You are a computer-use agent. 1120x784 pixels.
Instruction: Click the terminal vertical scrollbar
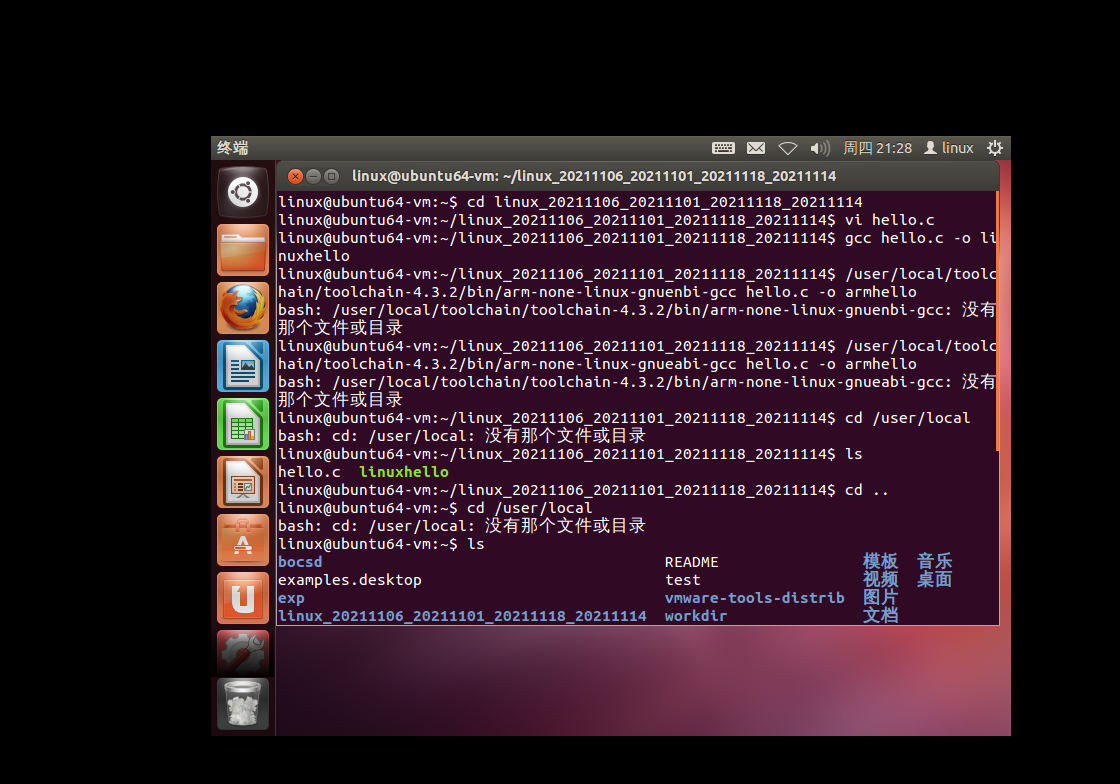point(997,321)
